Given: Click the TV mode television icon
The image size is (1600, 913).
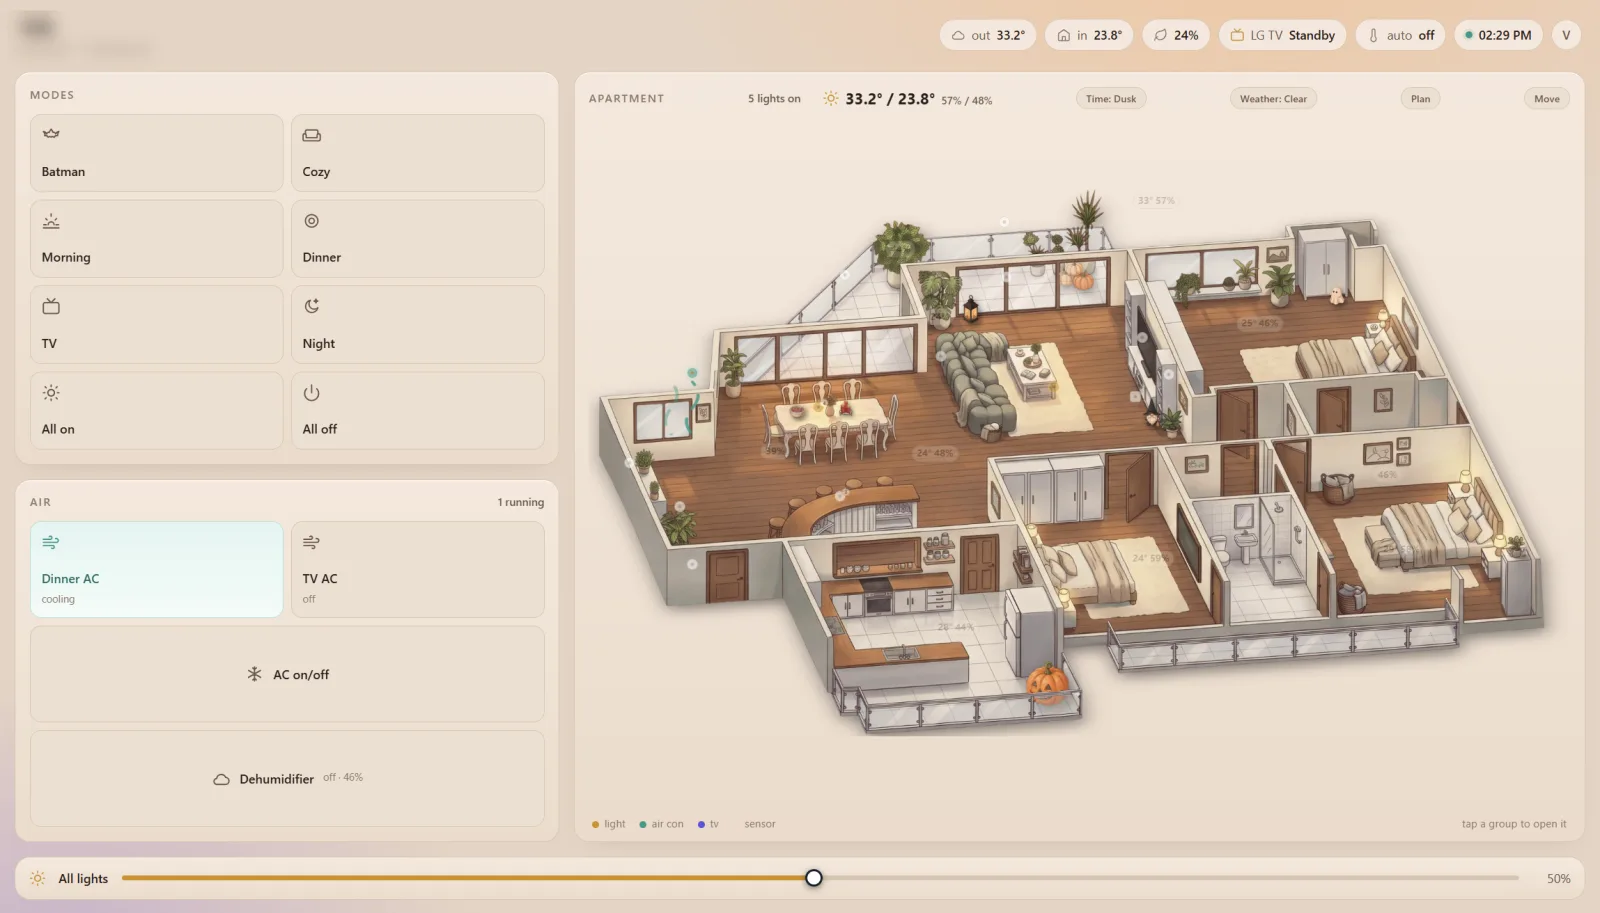Looking at the screenshot, I should pyautogui.click(x=51, y=306).
